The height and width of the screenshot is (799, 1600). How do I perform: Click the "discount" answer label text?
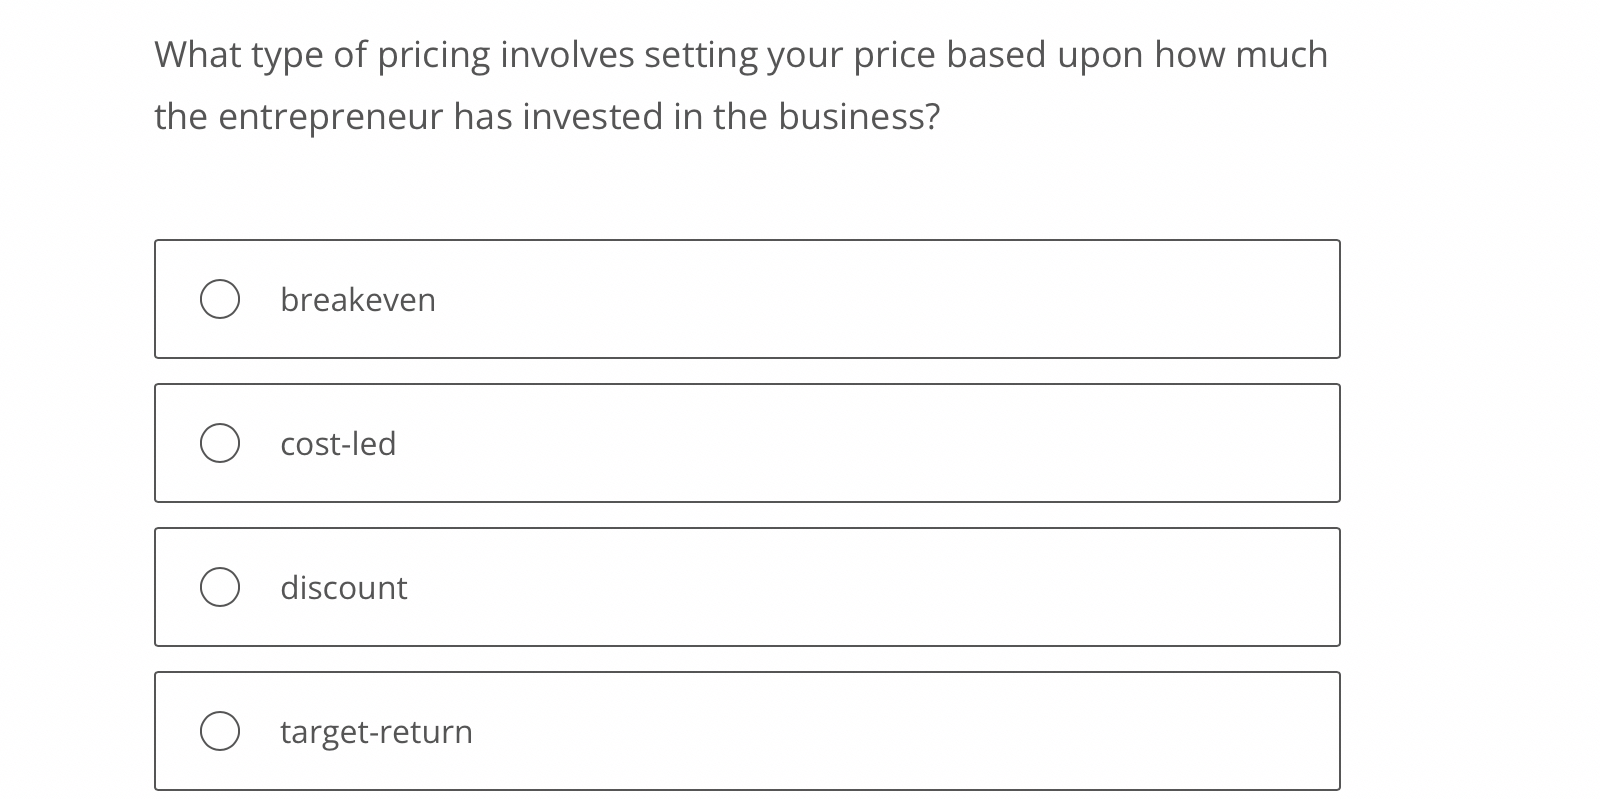point(343,588)
